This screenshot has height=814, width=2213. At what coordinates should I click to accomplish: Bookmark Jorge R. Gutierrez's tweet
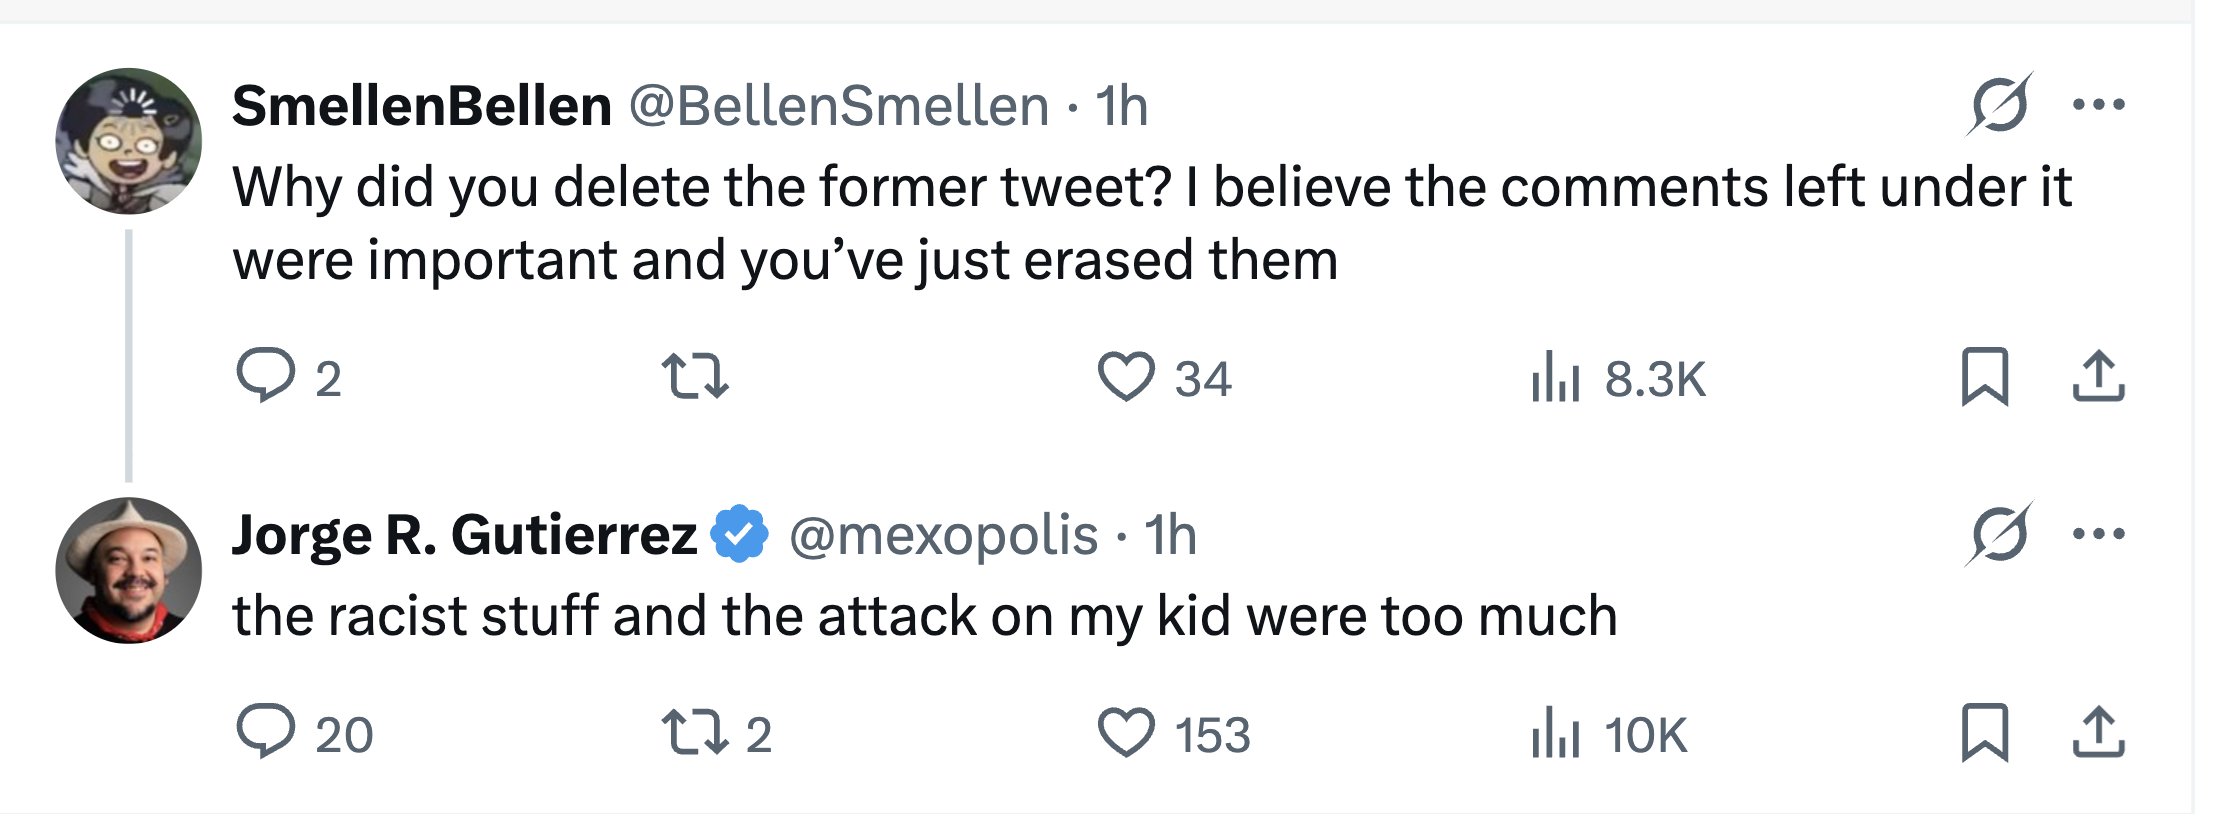(x=1985, y=732)
